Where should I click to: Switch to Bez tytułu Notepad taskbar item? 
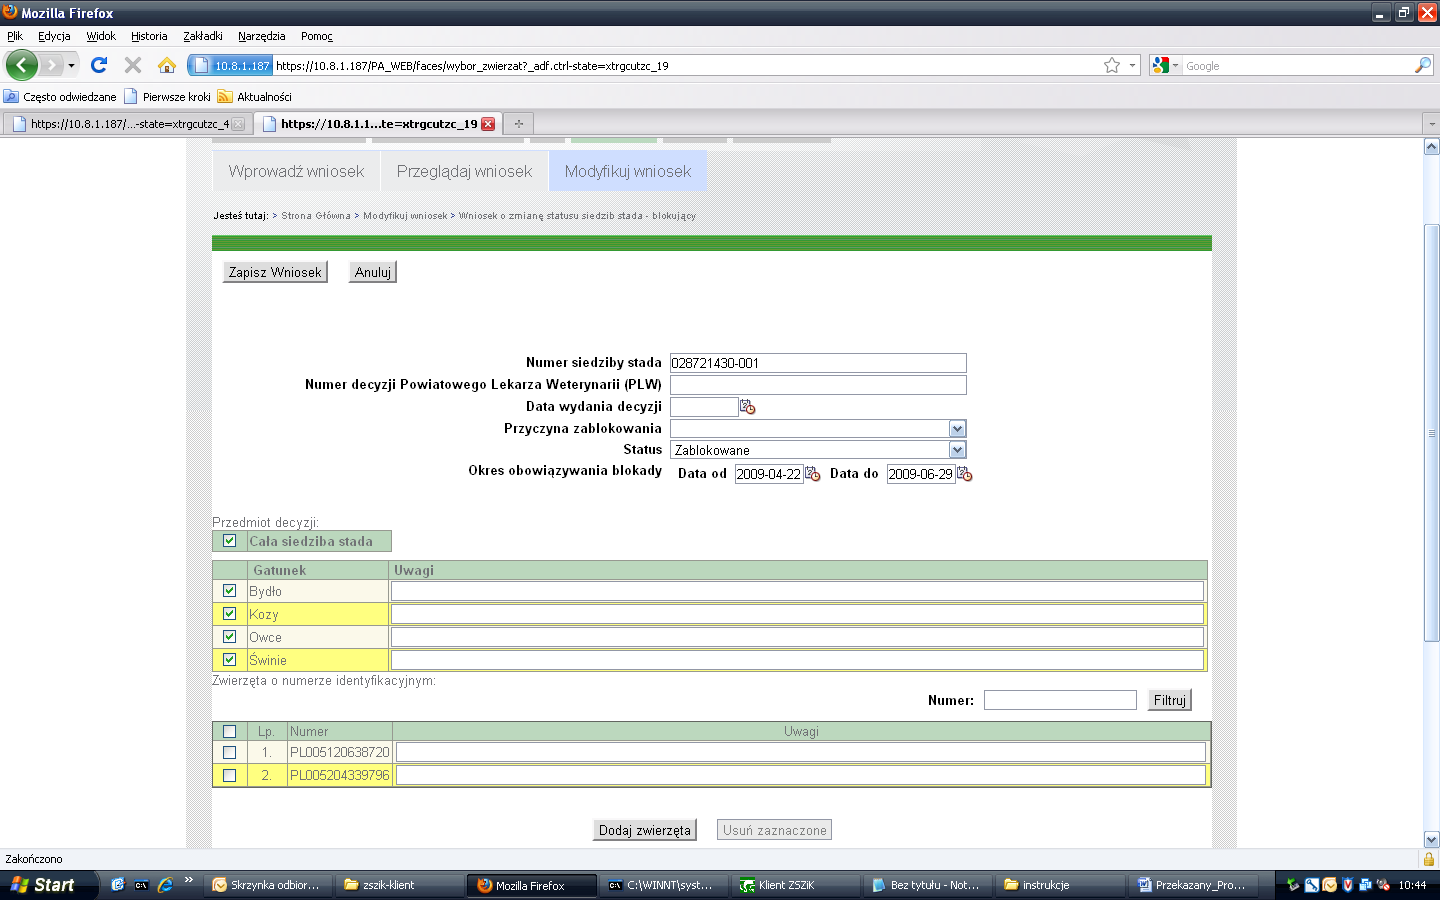(x=928, y=885)
